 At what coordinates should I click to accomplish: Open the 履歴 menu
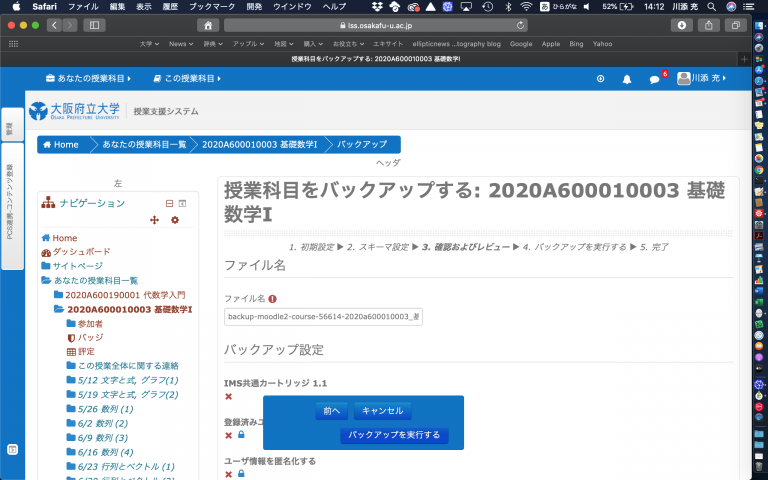pyautogui.click(x=170, y=7)
